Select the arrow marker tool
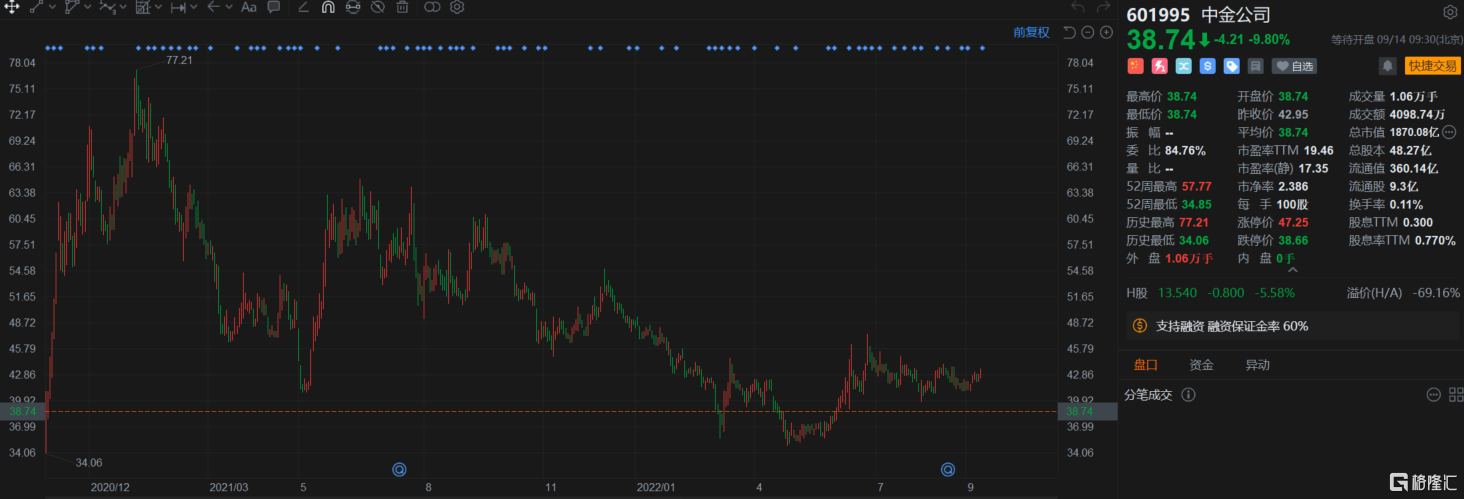 tap(213, 7)
